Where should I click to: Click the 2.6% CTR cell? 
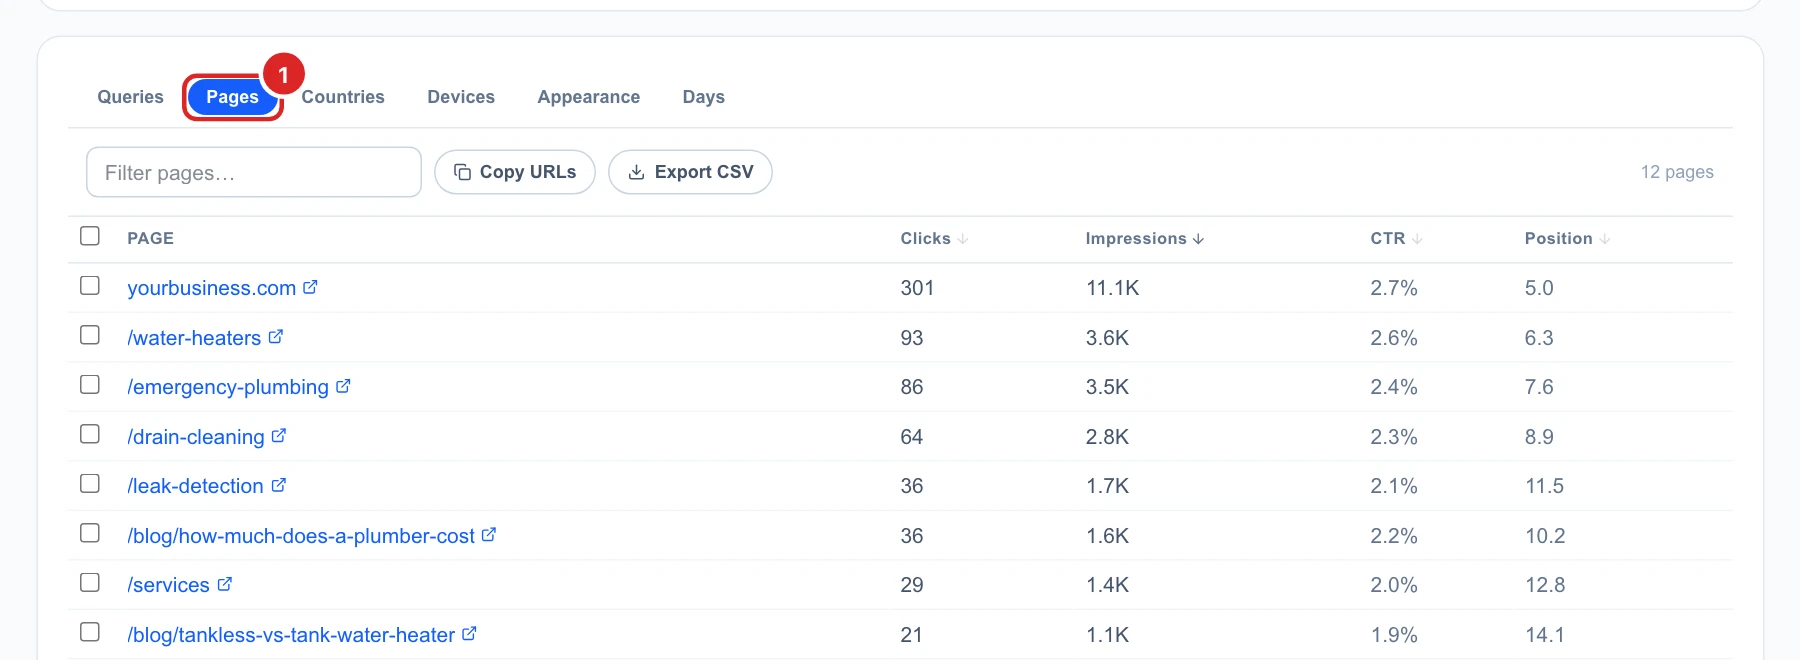1394,338
